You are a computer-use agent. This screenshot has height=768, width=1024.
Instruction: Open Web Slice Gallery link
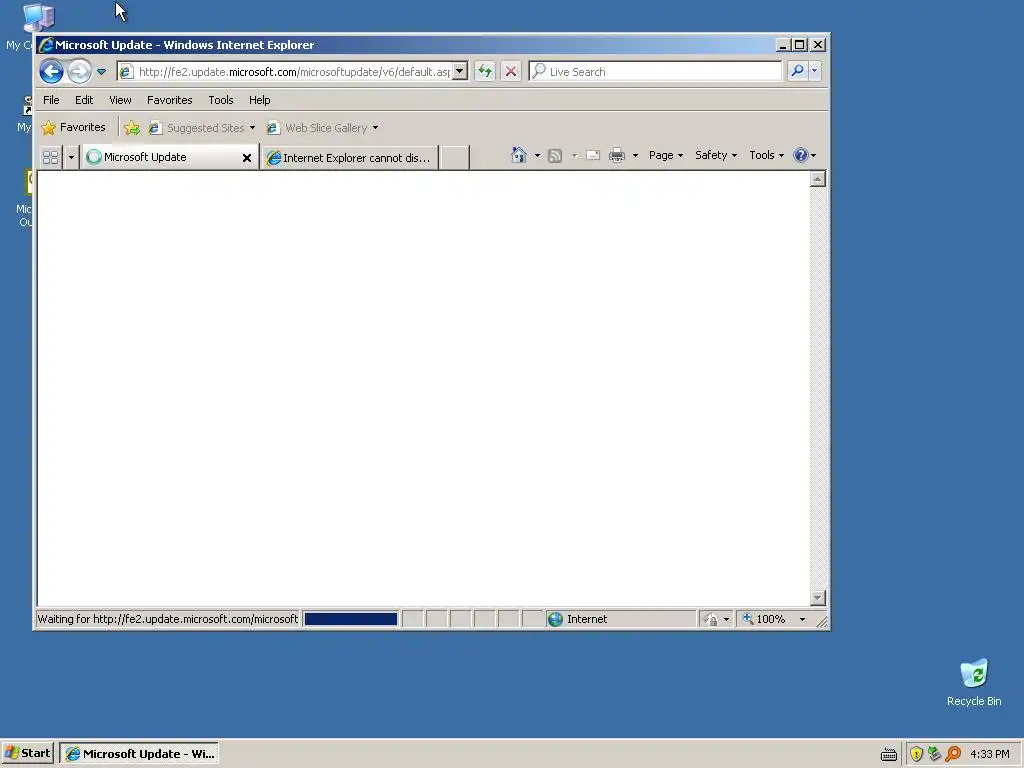pos(322,128)
